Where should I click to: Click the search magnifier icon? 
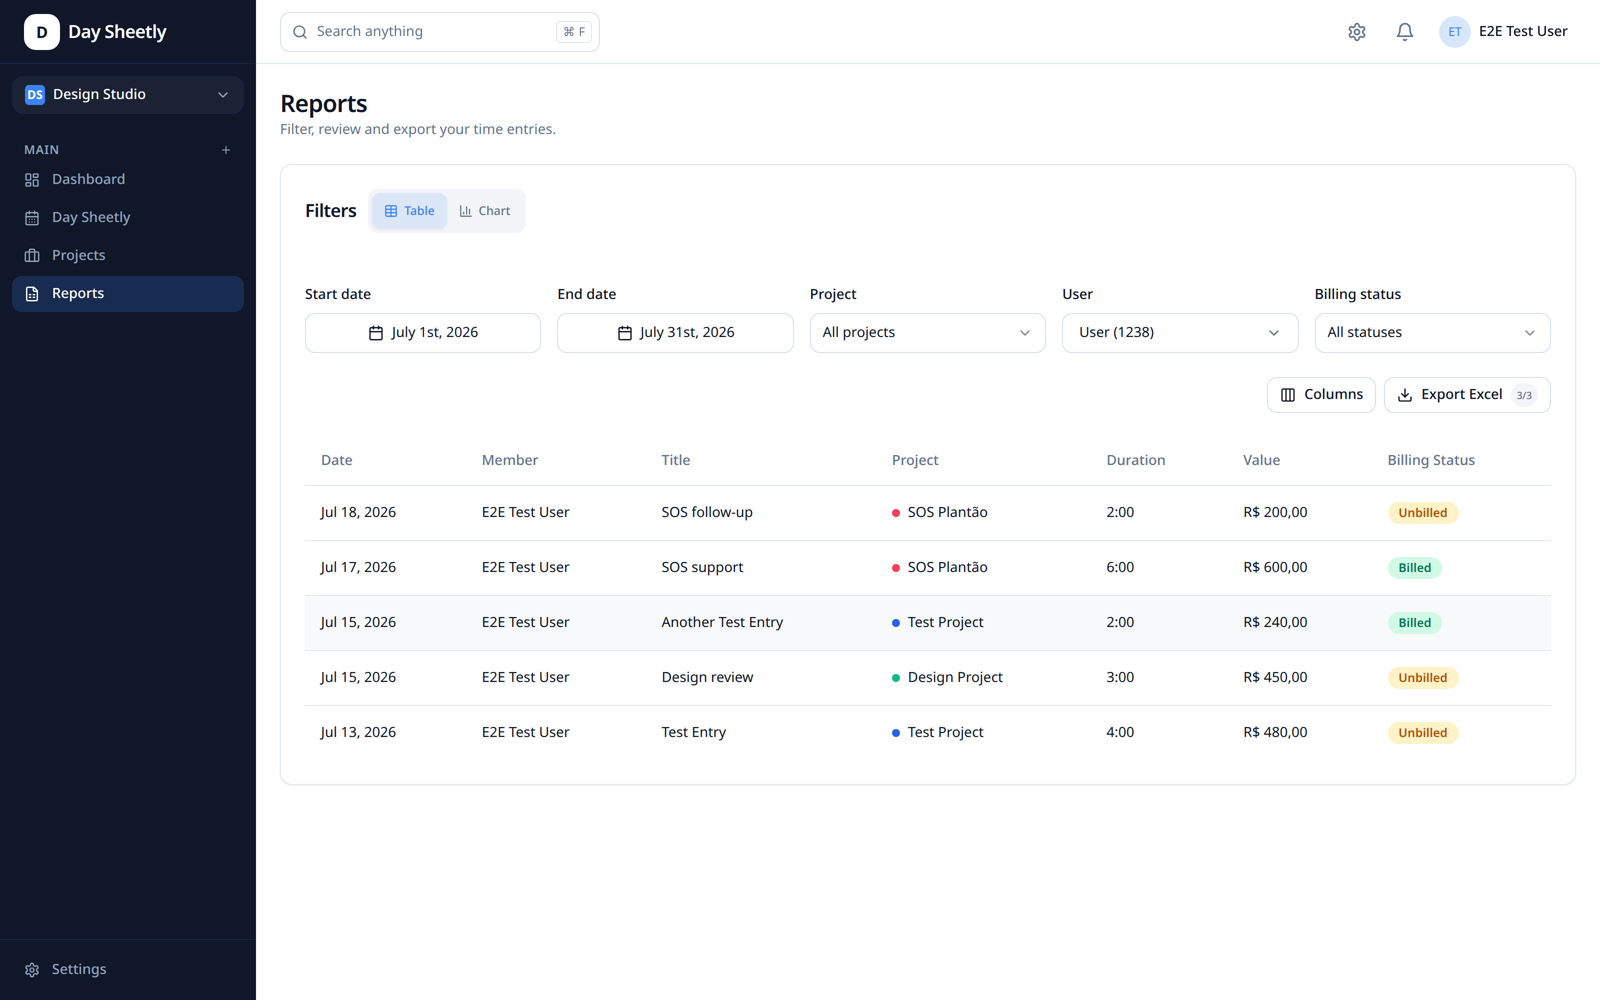tap(300, 32)
